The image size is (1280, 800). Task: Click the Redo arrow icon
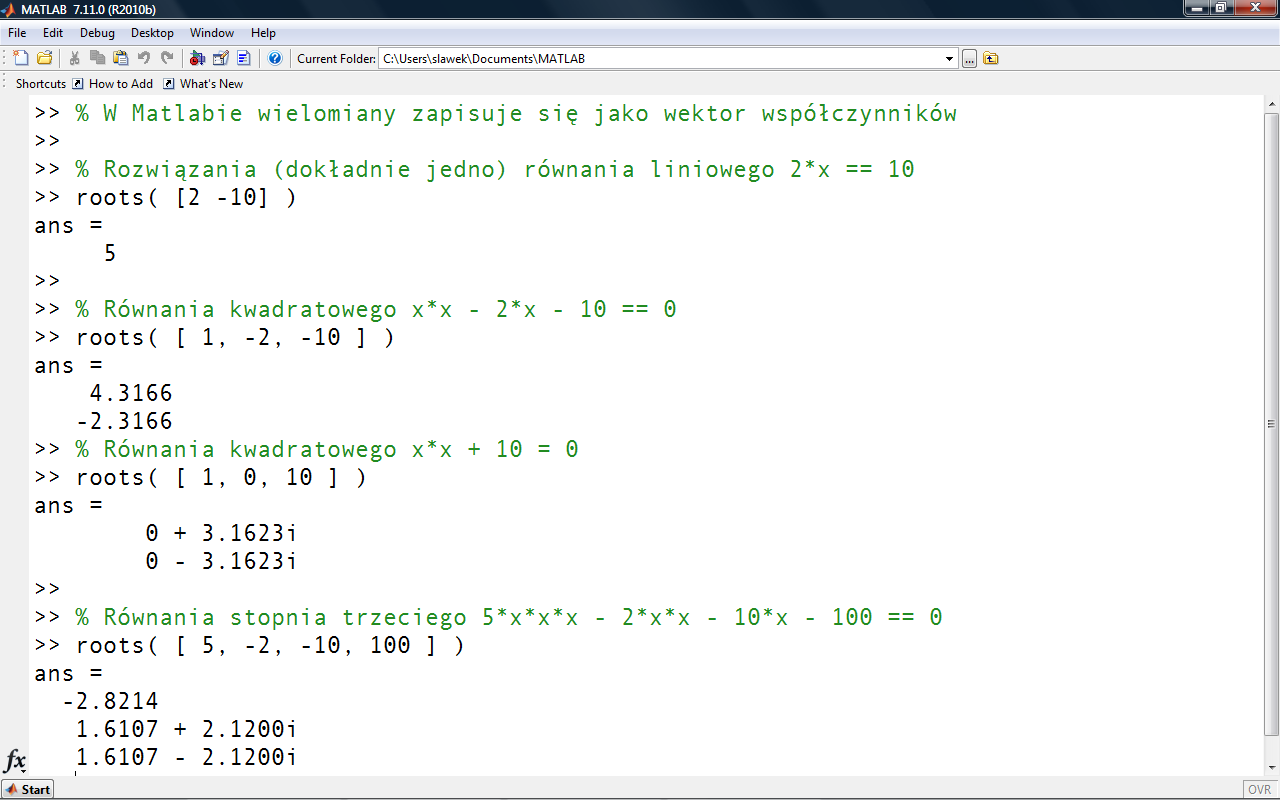pos(166,58)
